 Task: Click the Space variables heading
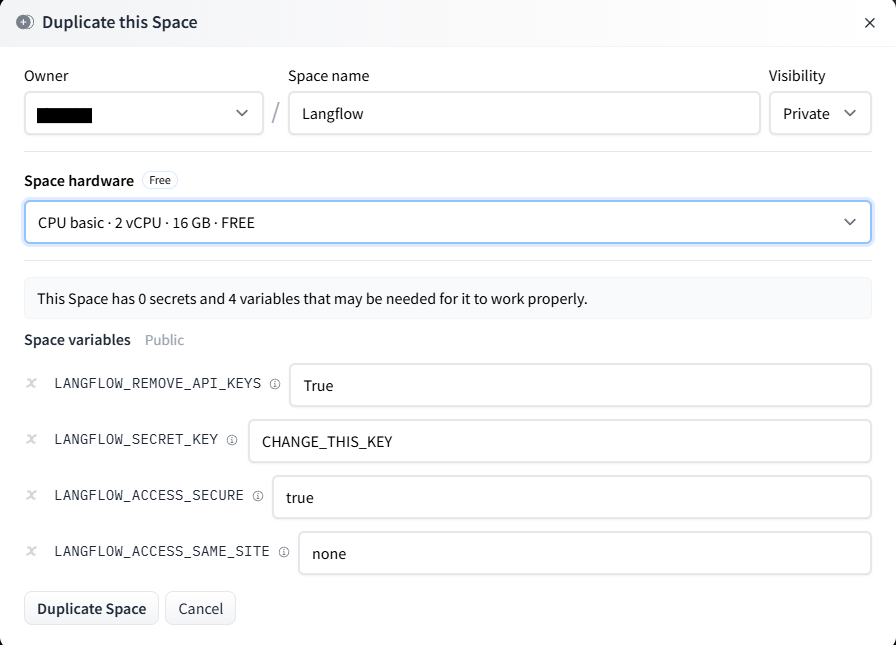click(x=77, y=340)
